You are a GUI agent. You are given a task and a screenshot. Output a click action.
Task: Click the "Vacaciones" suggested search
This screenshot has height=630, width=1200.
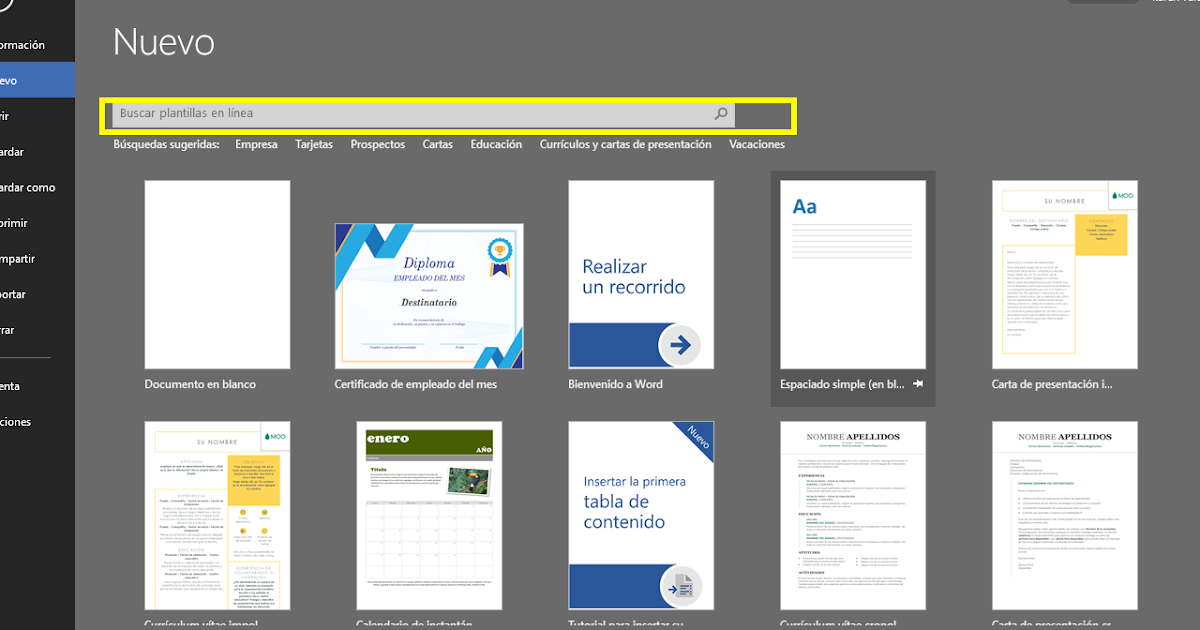(756, 144)
